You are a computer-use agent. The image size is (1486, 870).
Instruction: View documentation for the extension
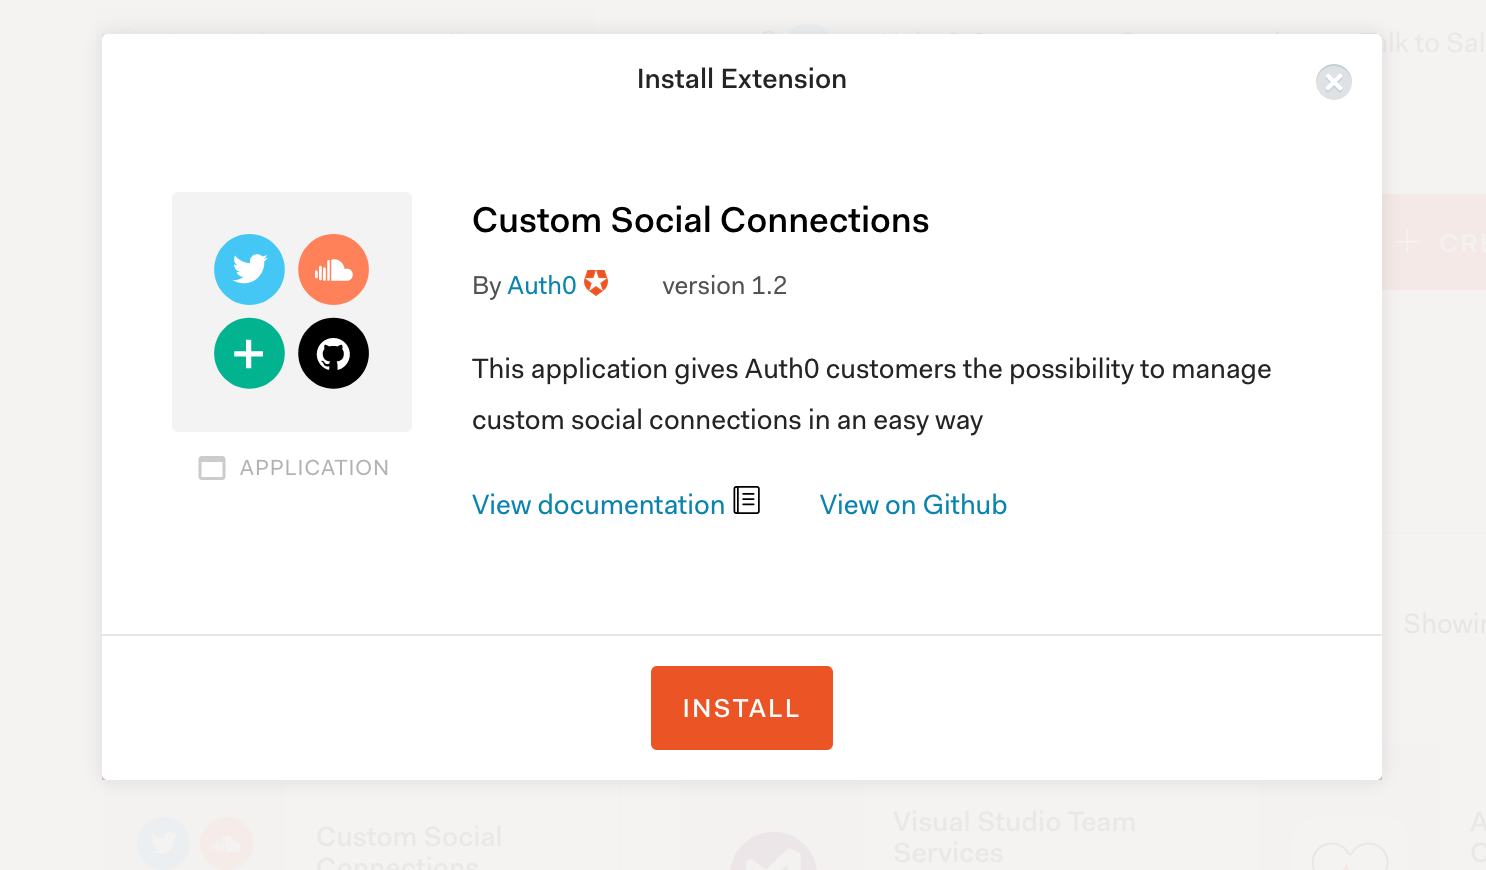pyautogui.click(x=596, y=504)
